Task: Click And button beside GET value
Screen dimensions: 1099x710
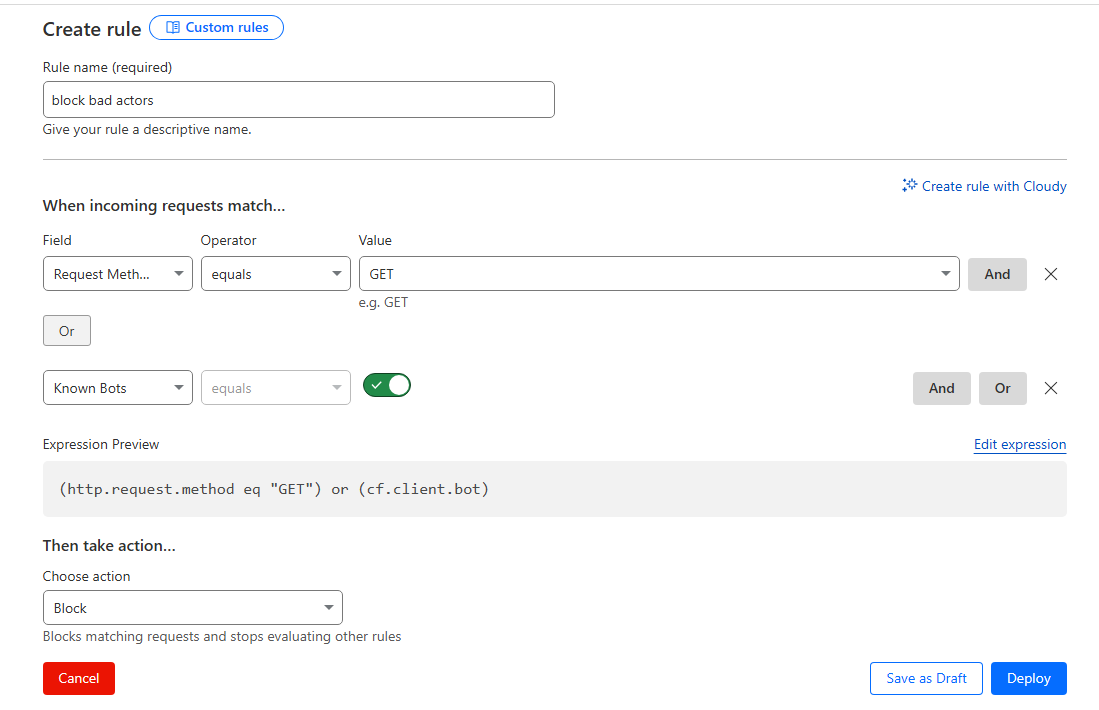Action: pos(997,274)
